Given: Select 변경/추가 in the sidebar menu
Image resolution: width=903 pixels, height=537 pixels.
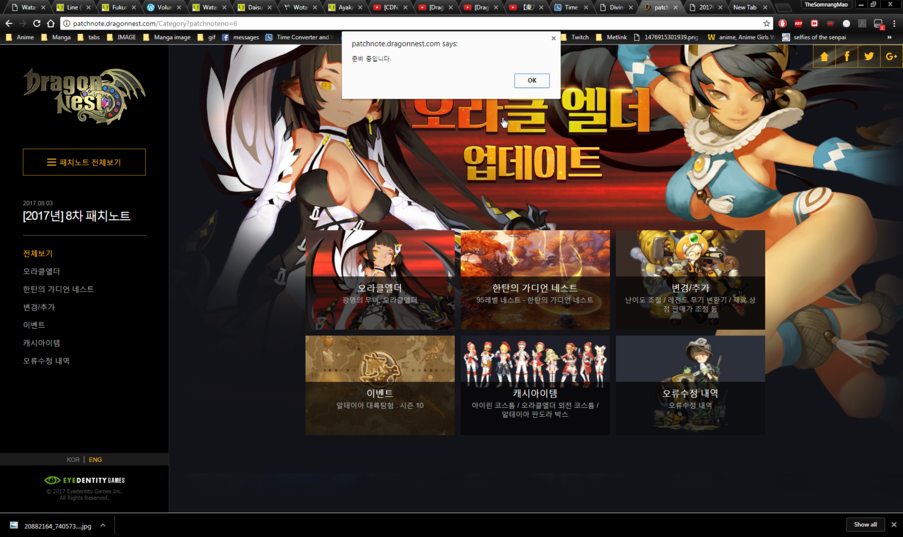Looking at the screenshot, I should tap(39, 307).
